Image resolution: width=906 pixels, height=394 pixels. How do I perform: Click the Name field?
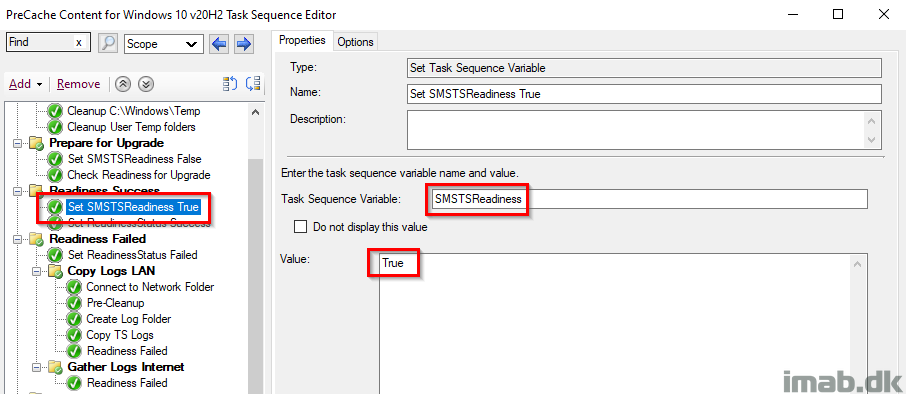pos(644,94)
